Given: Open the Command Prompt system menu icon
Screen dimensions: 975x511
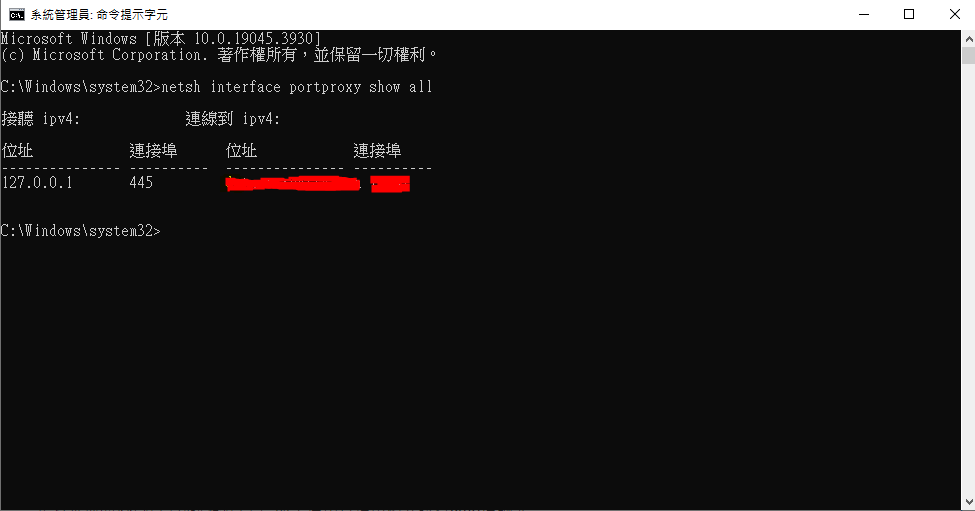Looking at the screenshot, I should click(17, 14).
